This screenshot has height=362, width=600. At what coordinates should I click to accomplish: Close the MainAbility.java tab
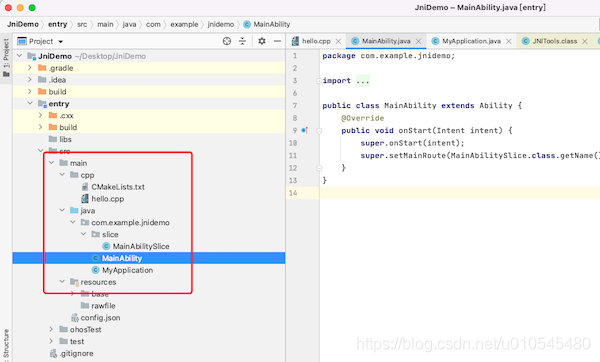pyautogui.click(x=419, y=41)
